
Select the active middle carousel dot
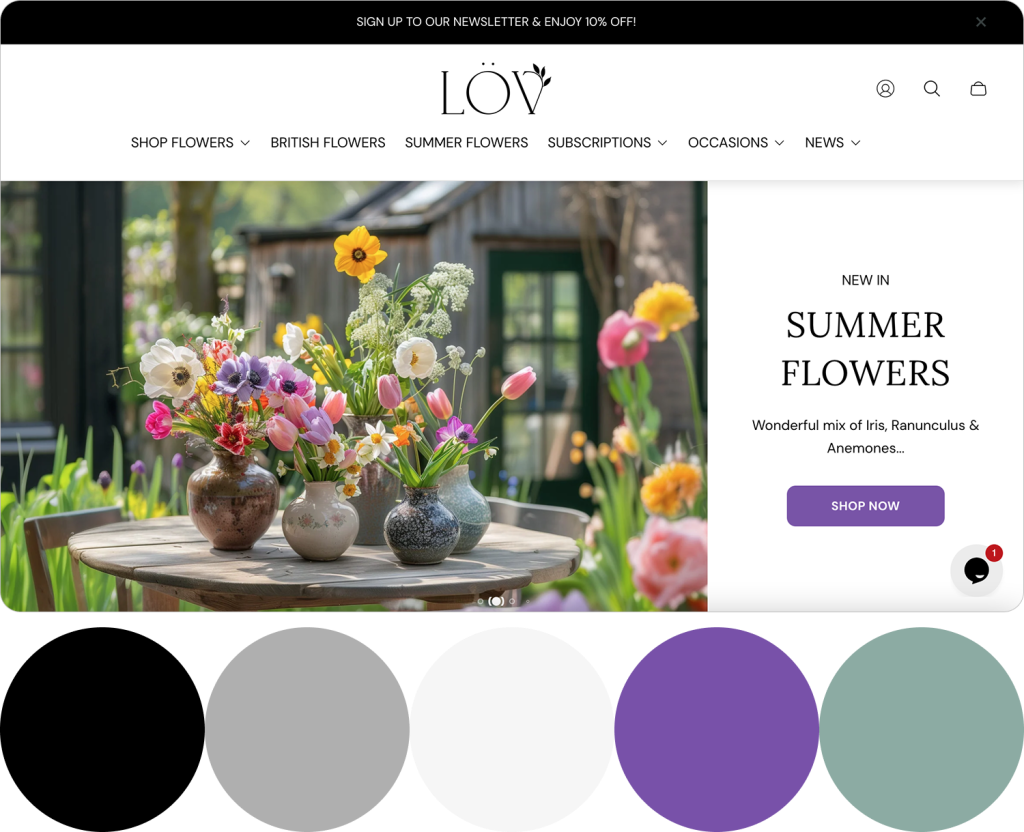coord(496,601)
